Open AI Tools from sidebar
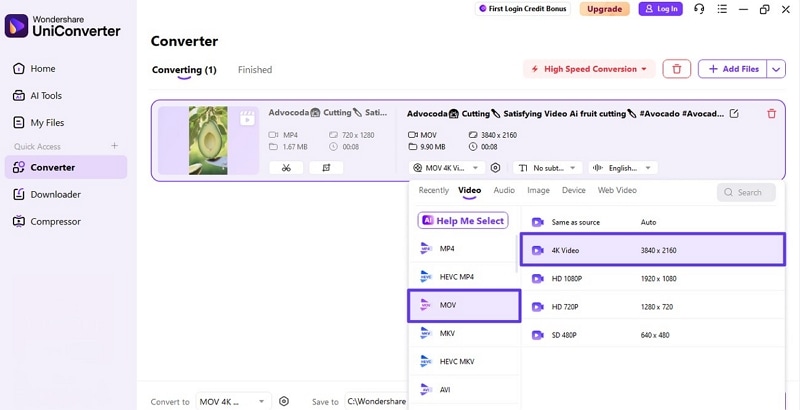800x410 pixels. [37, 95]
